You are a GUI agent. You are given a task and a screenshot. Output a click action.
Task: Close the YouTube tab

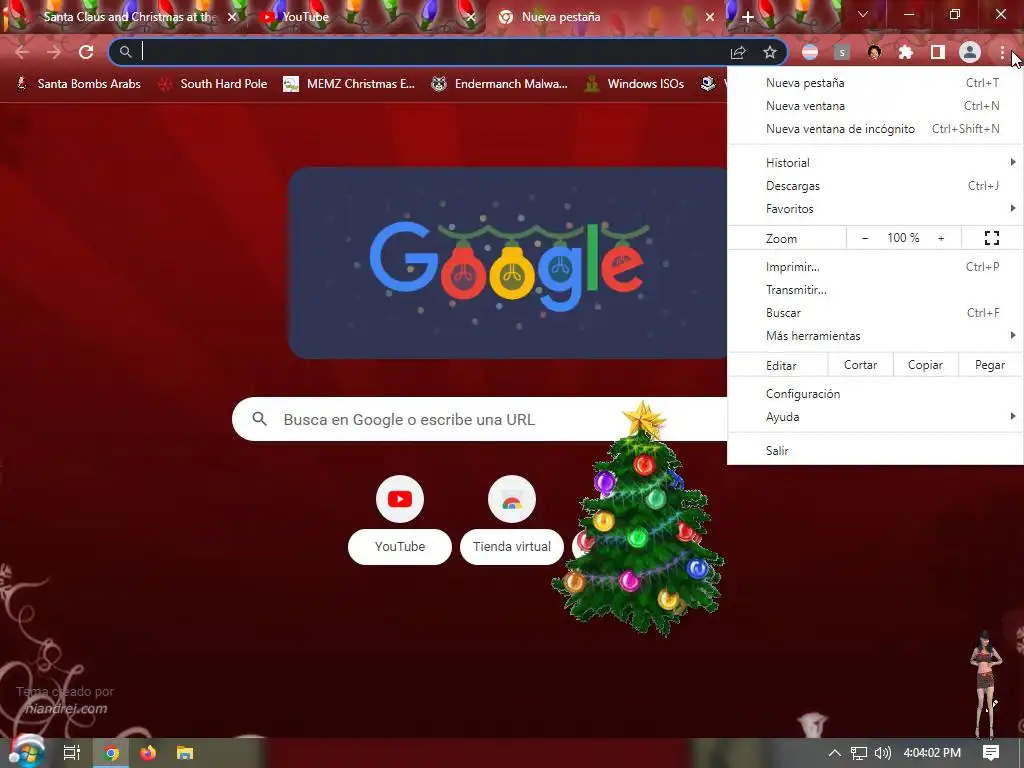coord(470,17)
